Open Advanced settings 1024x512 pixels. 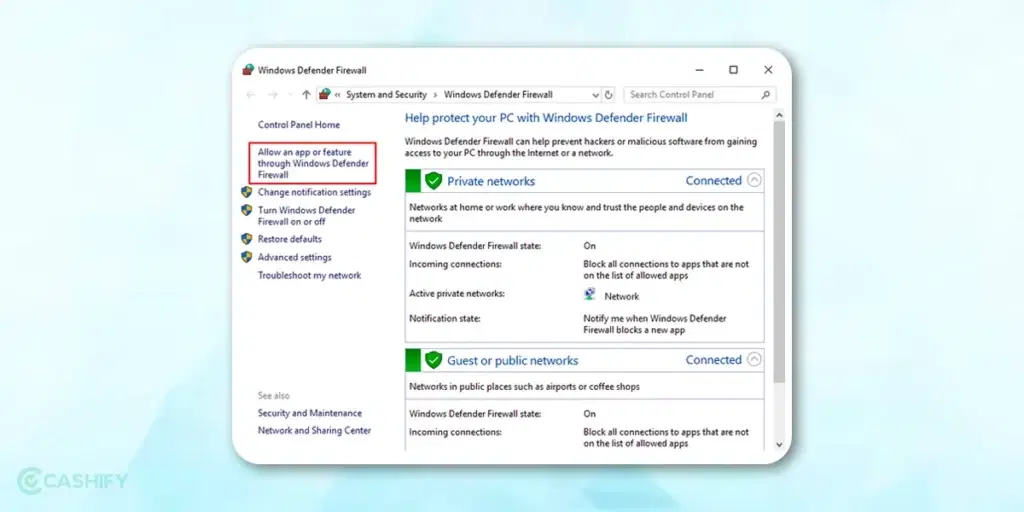pyautogui.click(x=295, y=257)
